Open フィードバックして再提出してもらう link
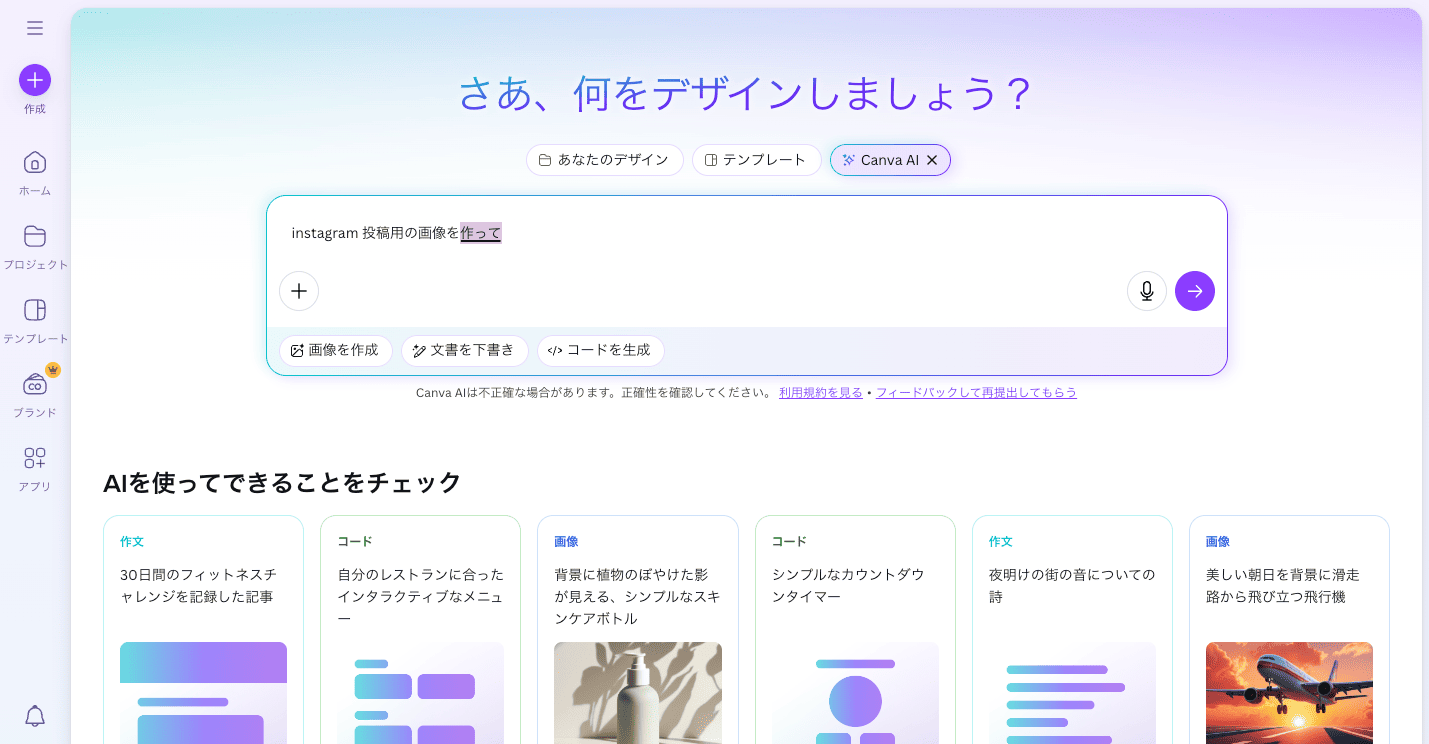This screenshot has height=744, width=1429. point(976,393)
